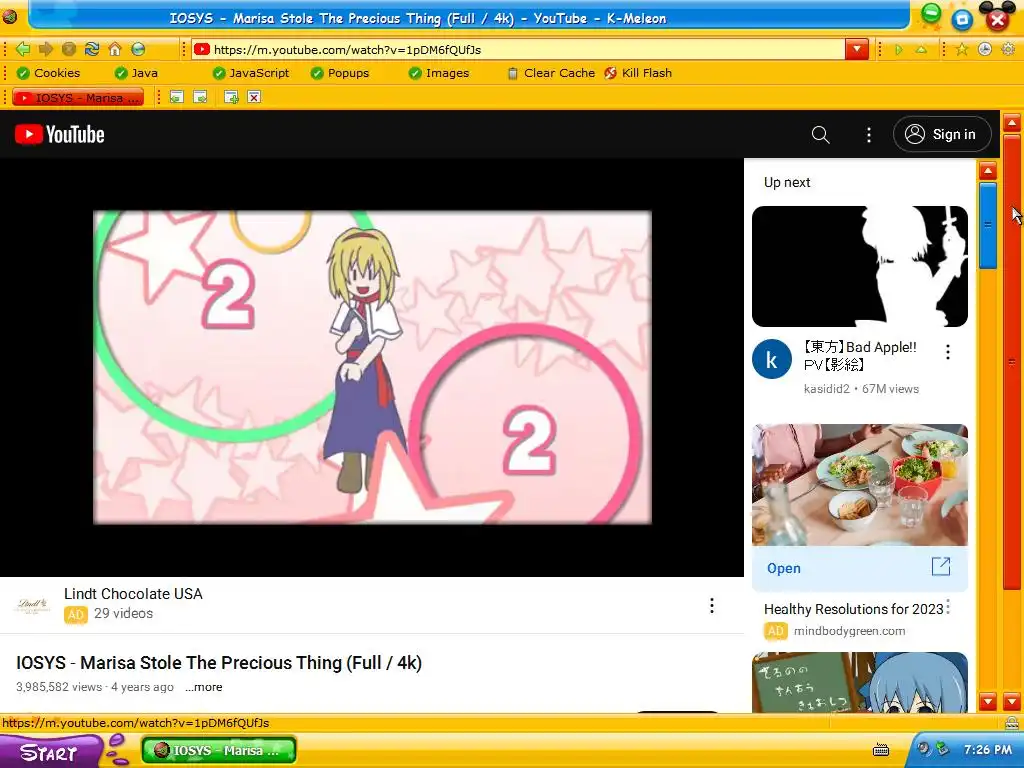
Task: Switch to previous tab icon in tab bar
Action: [176, 97]
